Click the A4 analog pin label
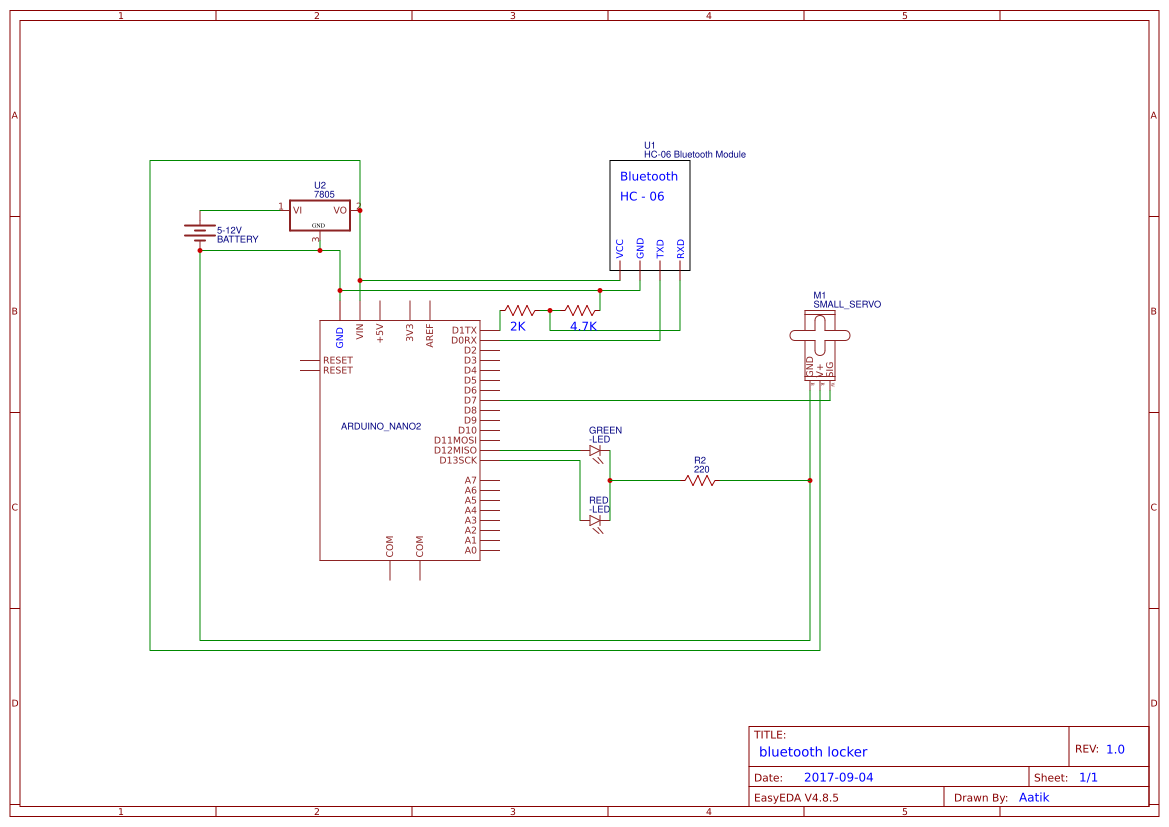The width and height of the screenshot is (1169, 827). (x=470, y=511)
